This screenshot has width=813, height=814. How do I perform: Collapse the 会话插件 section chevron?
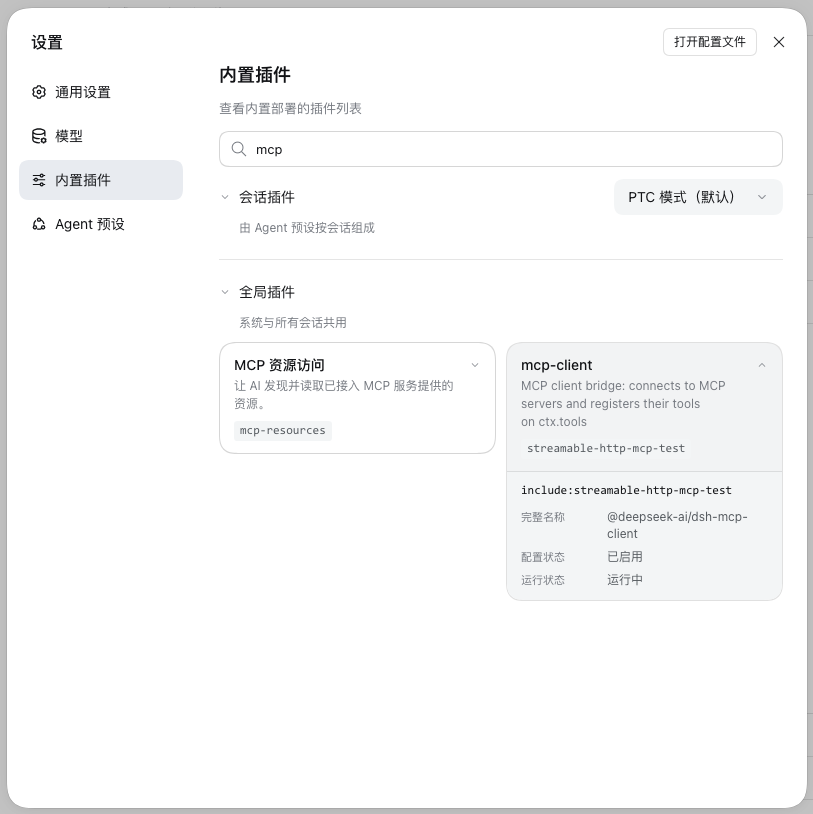tap(225, 197)
